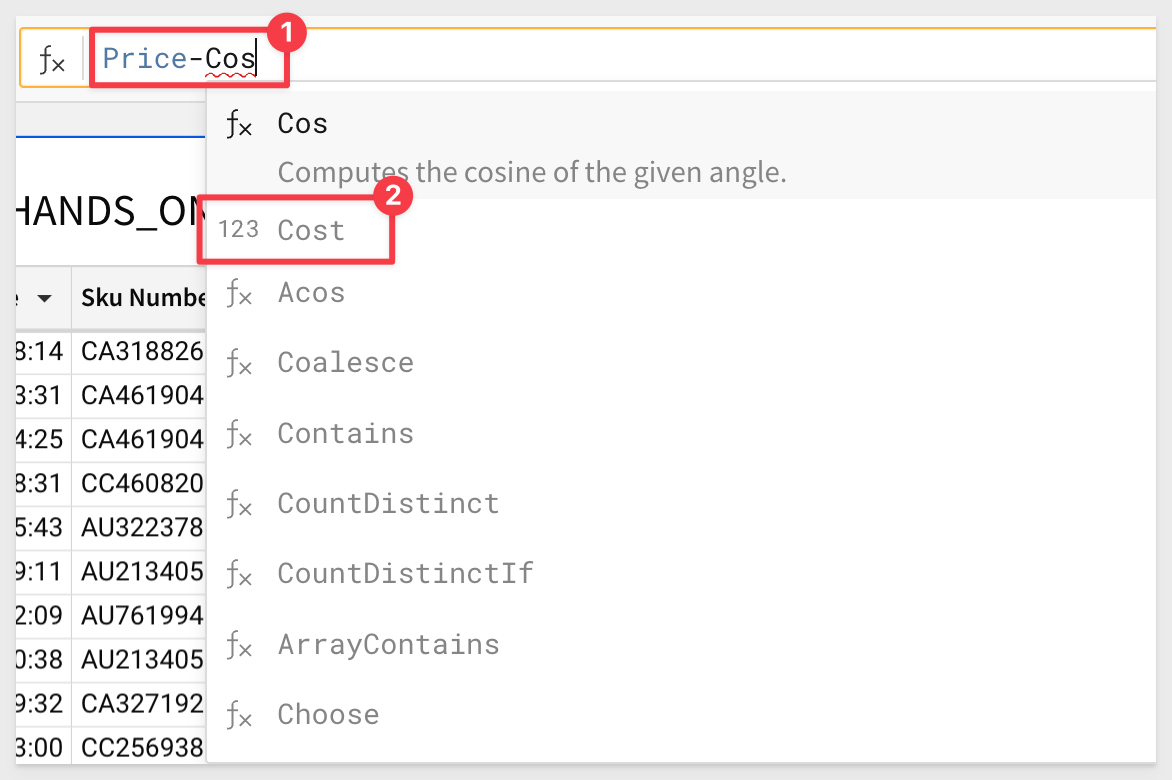Click the fx icon next to CountDistinct
This screenshot has height=780, width=1172.
[x=239, y=504]
